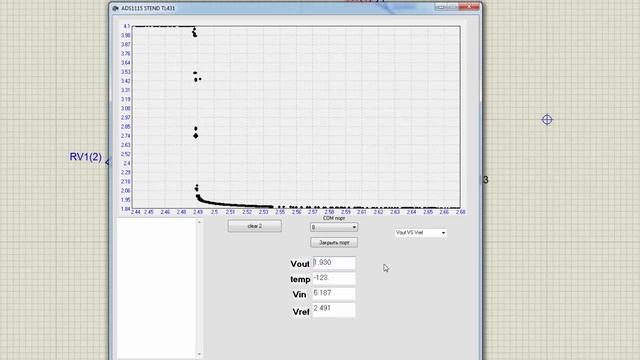Click the origin crosshair marker in schematic
640x360 pixels.
[x=547, y=120]
